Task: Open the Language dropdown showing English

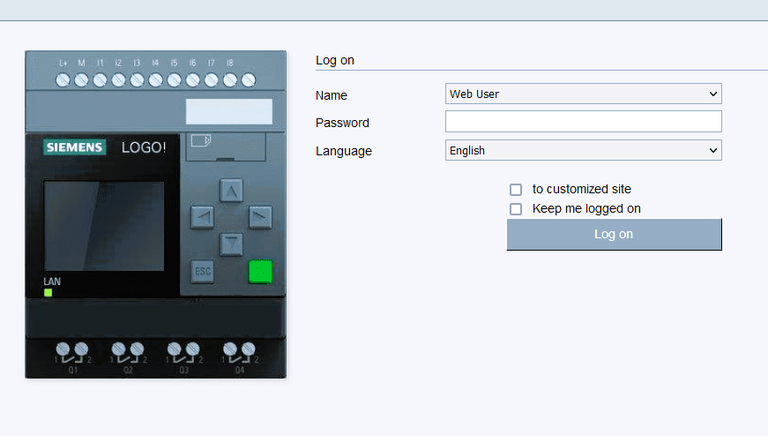Action: coord(583,150)
